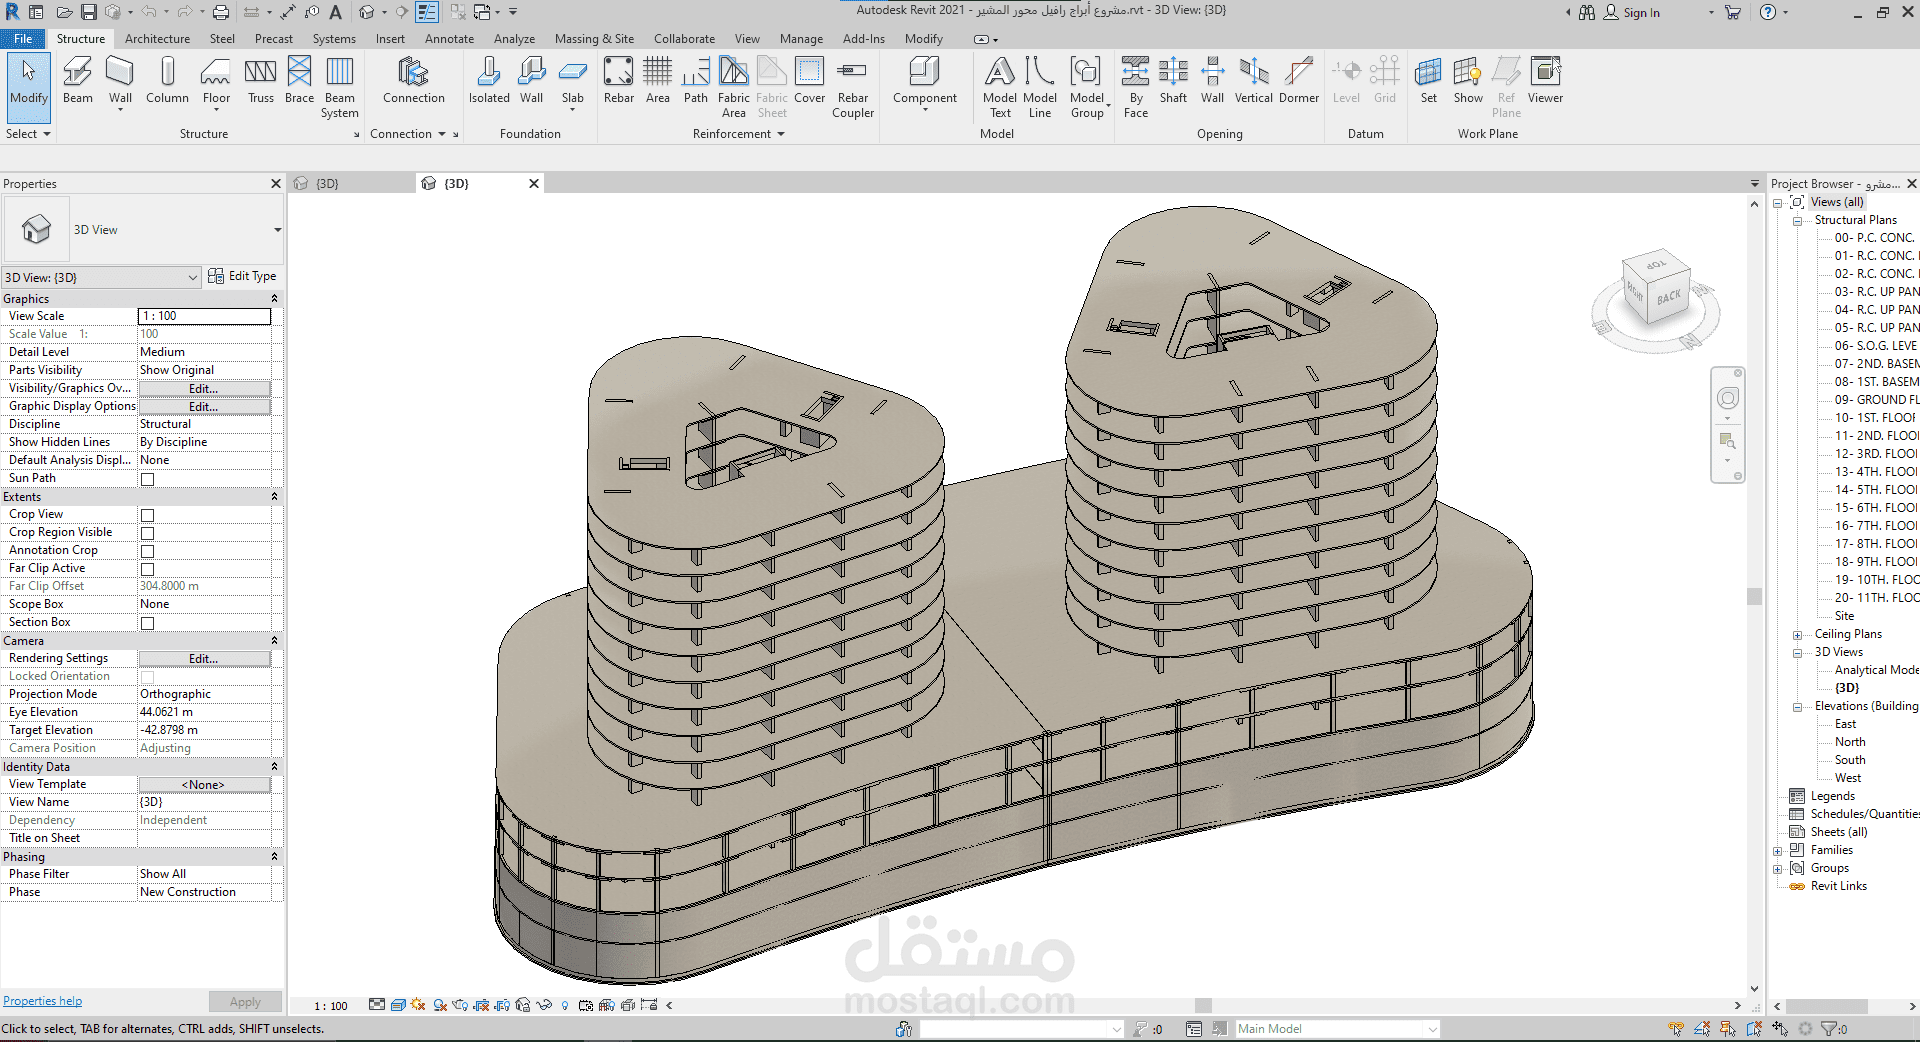Expand the Select panel dropdown

point(28,134)
